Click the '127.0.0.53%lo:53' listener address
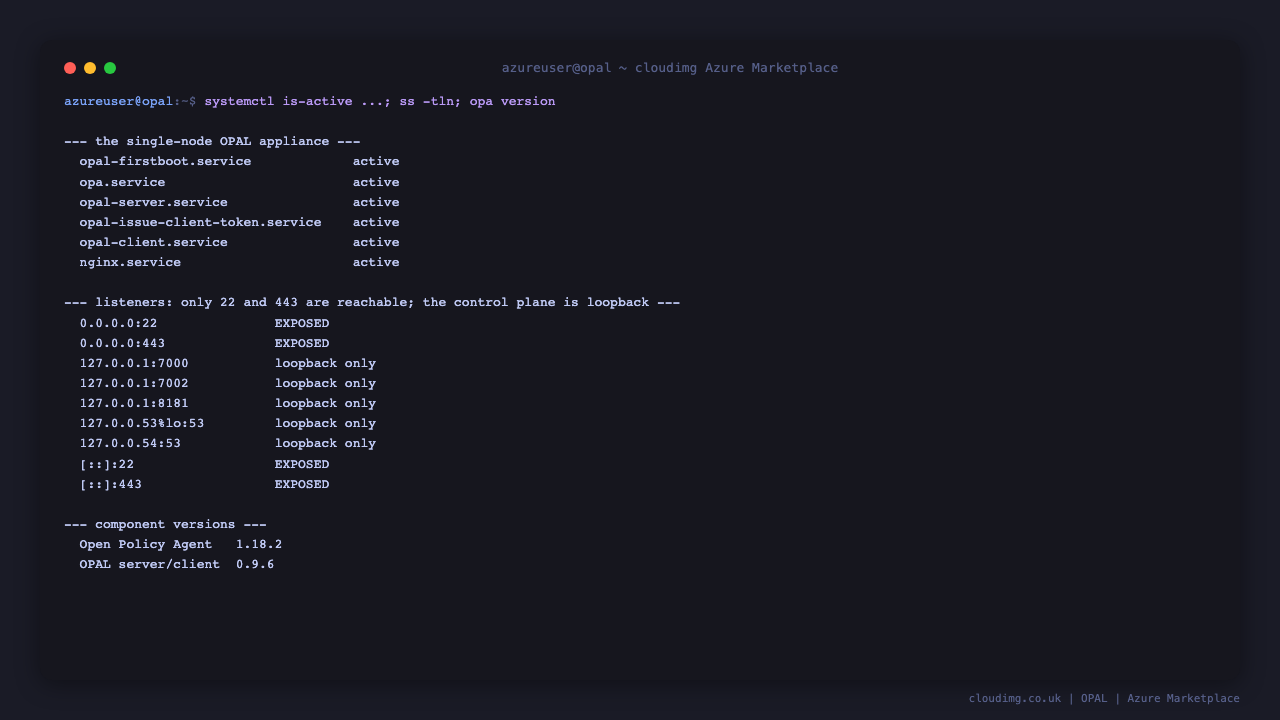The width and height of the screenshot is (1280, 720). point(142,423)
